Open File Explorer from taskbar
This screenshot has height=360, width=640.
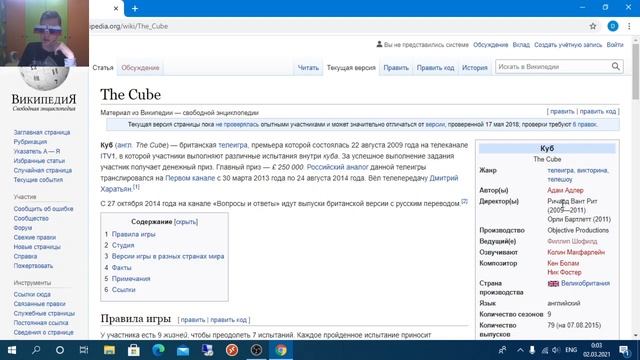pyautogui.click(x=109, y=350)
